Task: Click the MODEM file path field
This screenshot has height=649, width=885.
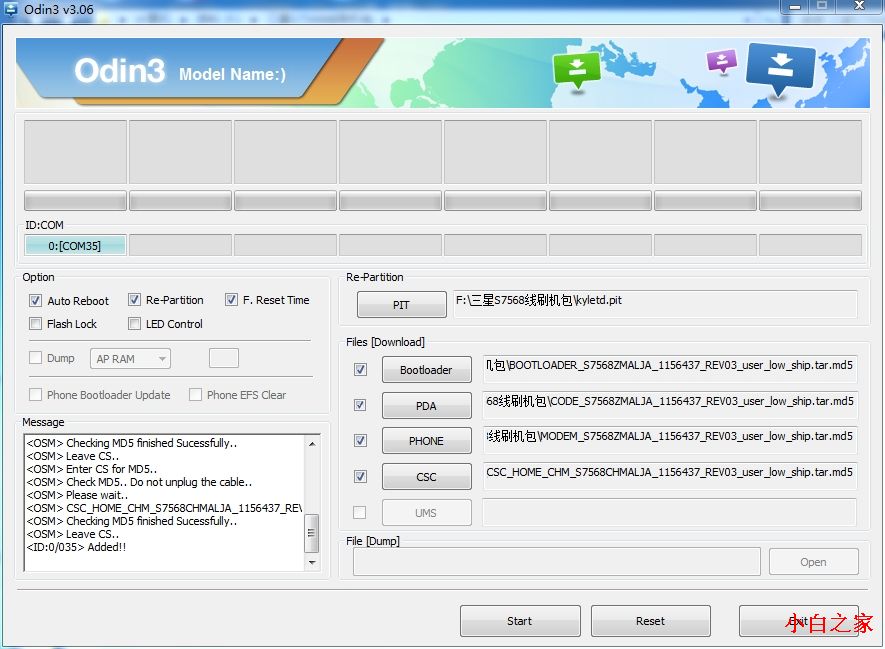Action: click(x=669, y=440)
